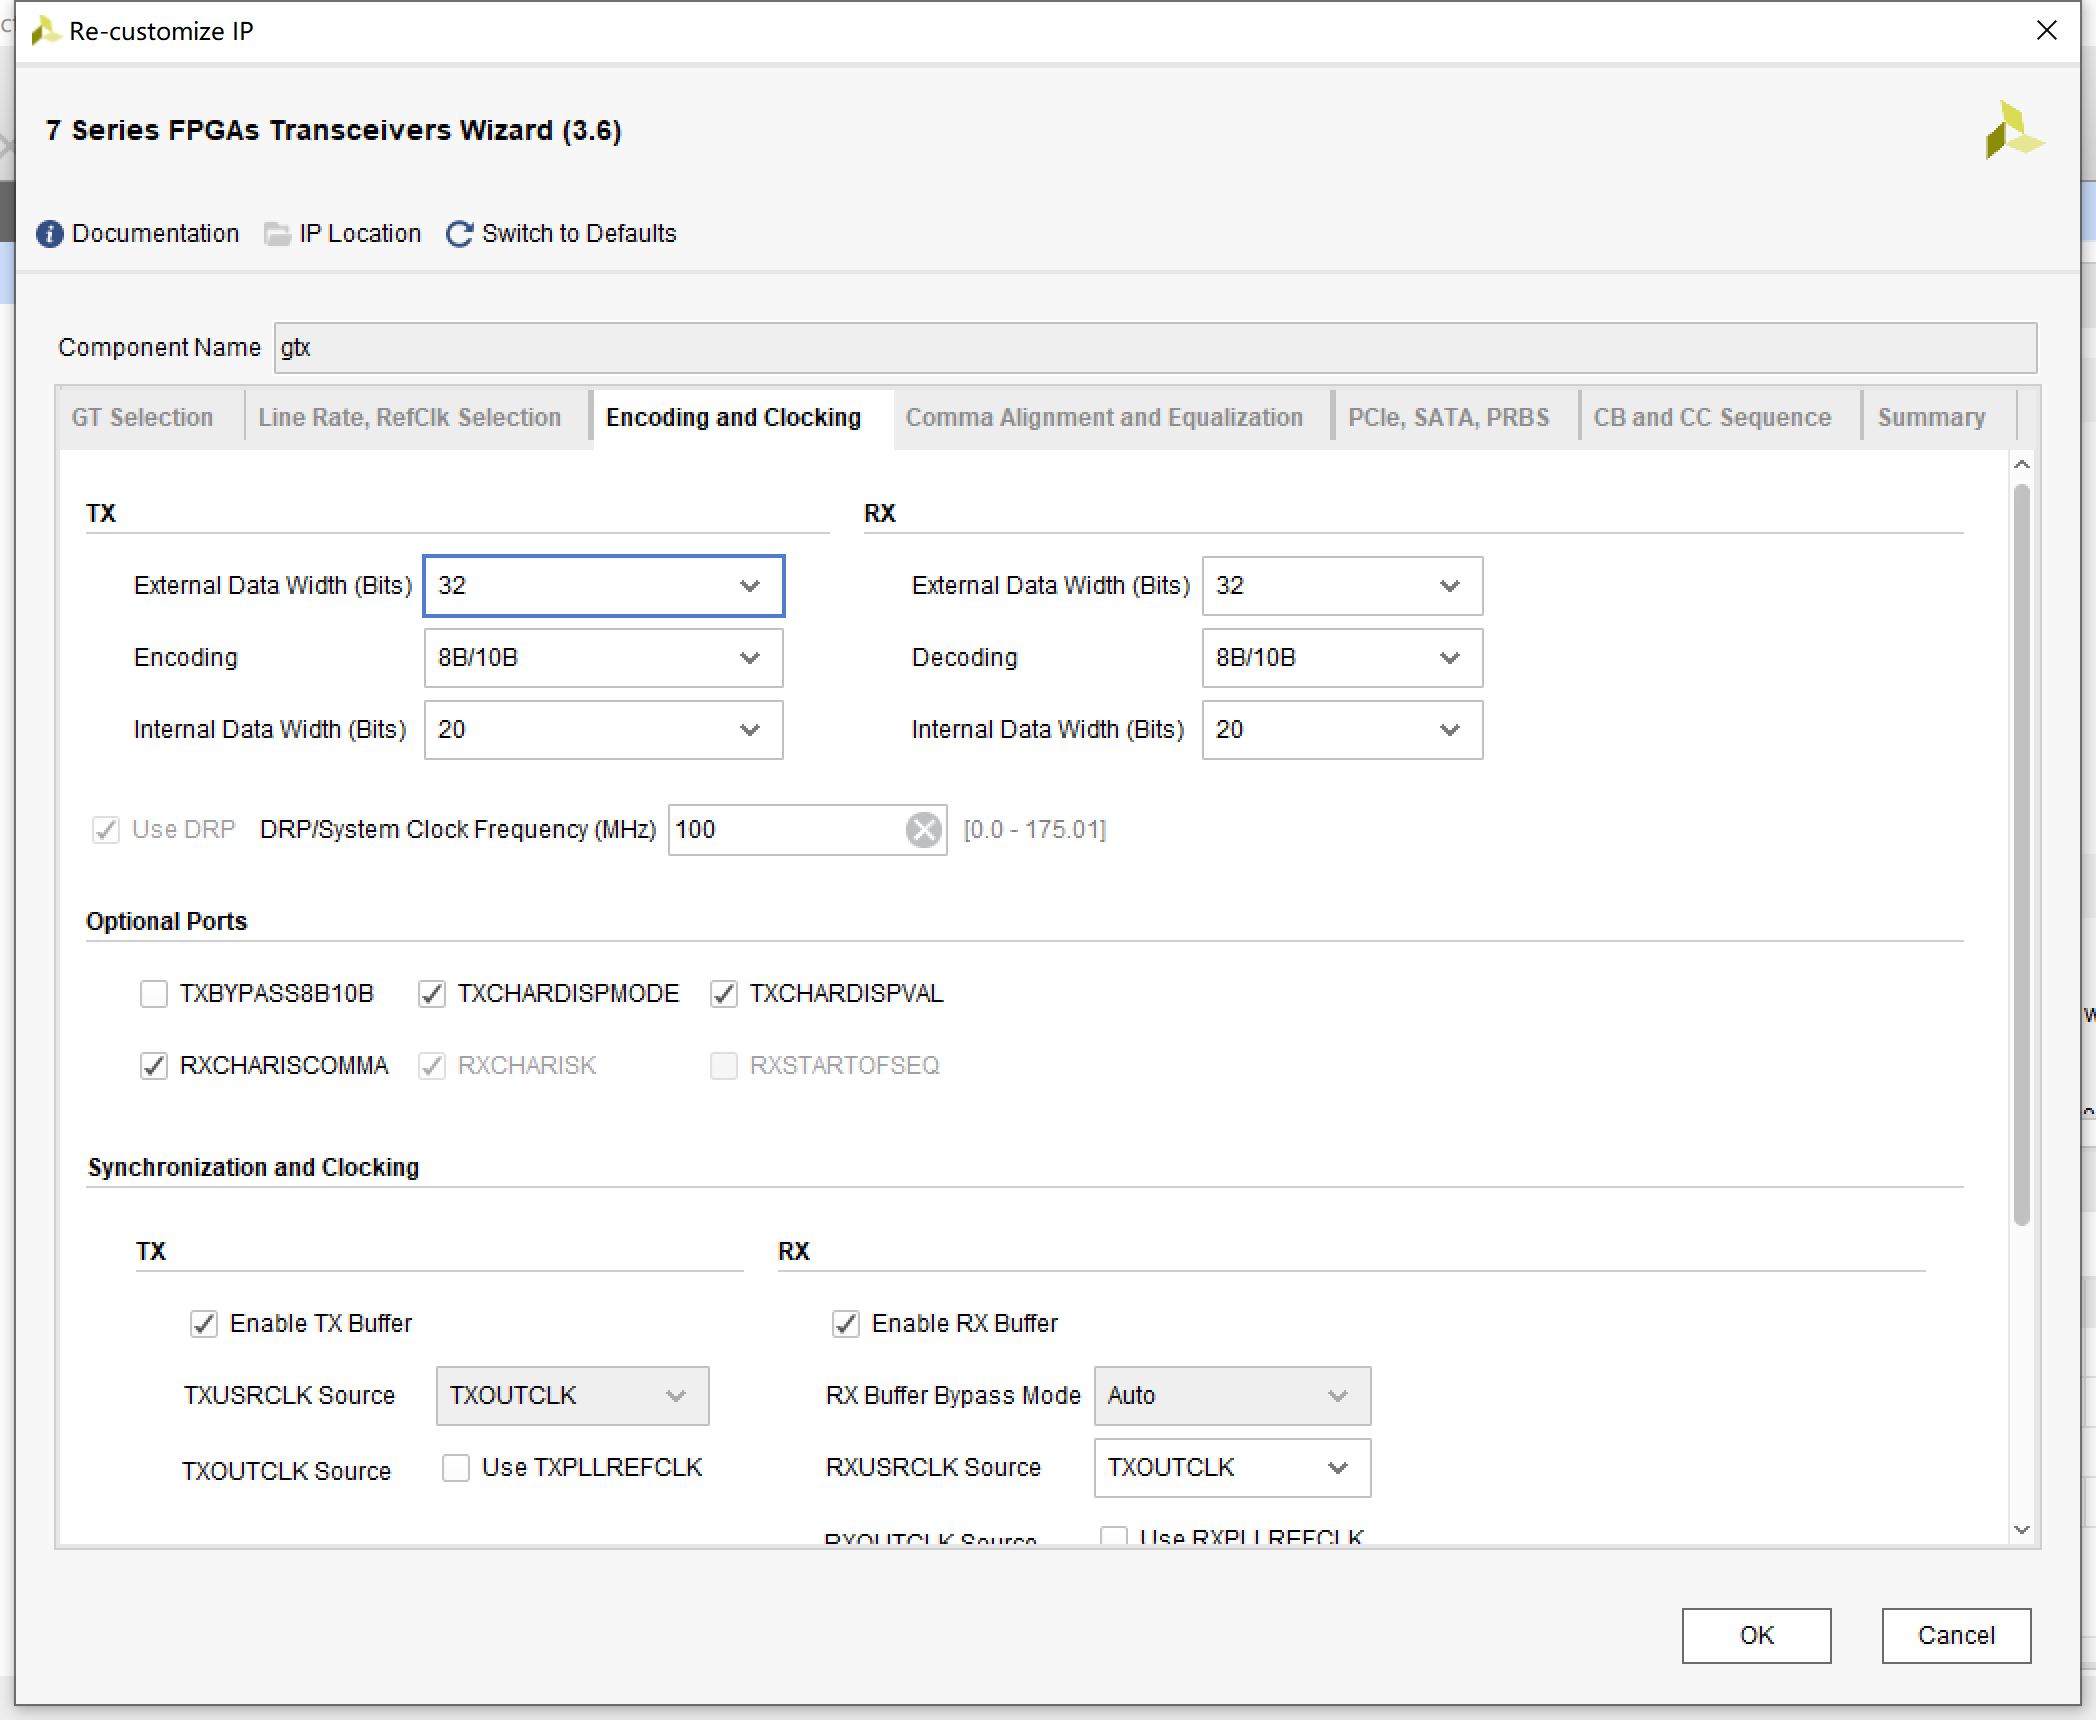
Task: Uncheck the TXCHARDISPVAL option
Action: pyautogui.click(x=724, y=994)
